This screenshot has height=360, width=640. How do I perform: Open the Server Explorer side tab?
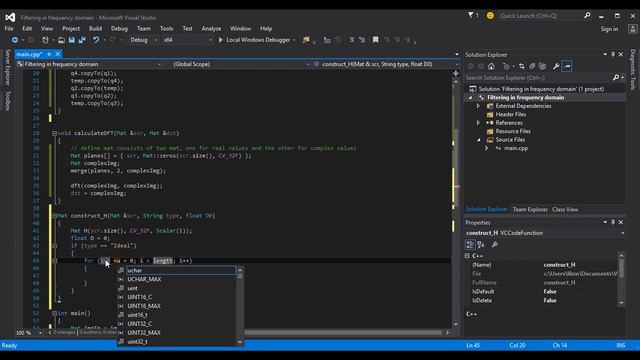coord(7,67)
